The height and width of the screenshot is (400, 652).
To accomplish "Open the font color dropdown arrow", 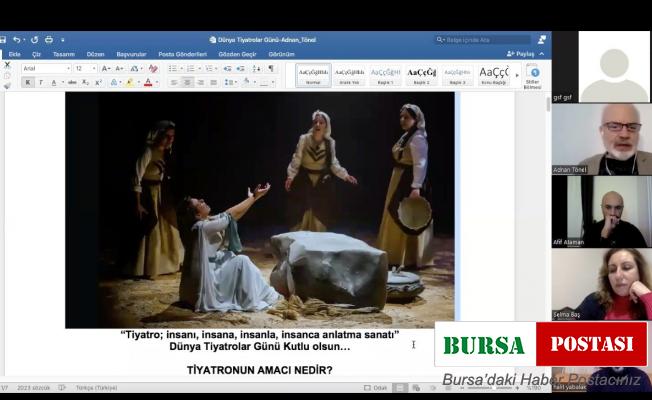I will click(x=157, y=82).
